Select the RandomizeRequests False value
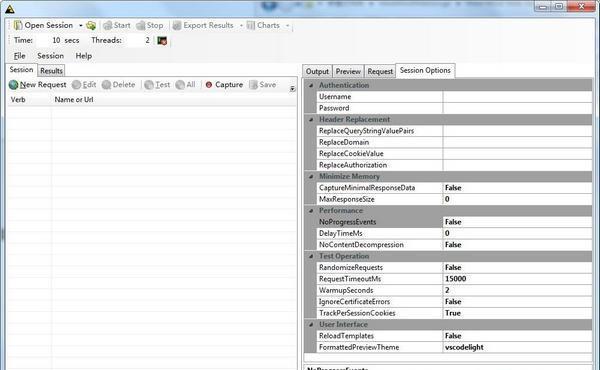Screen dimensions: 600x370 pyautogui.click(x=517, y=267)
